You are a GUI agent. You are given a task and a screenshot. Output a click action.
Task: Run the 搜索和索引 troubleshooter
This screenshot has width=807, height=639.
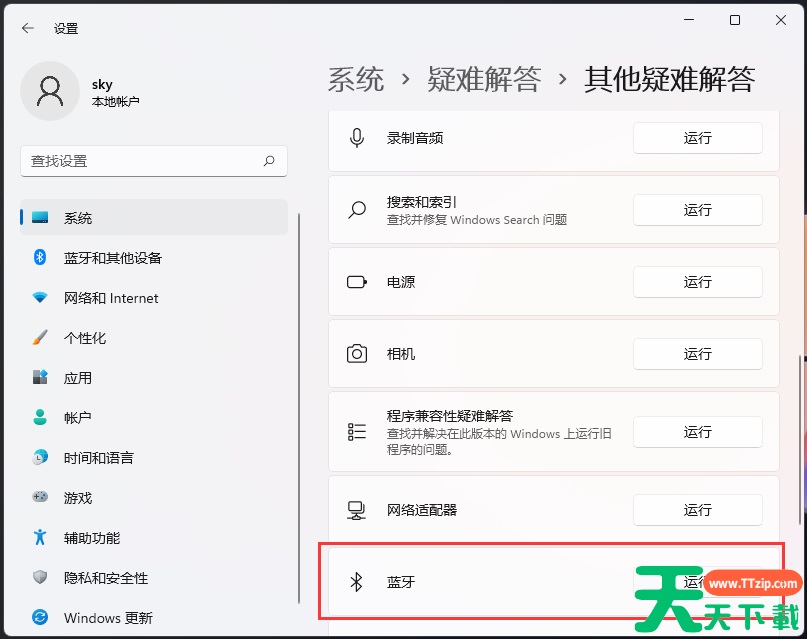[x=697, y=210]
